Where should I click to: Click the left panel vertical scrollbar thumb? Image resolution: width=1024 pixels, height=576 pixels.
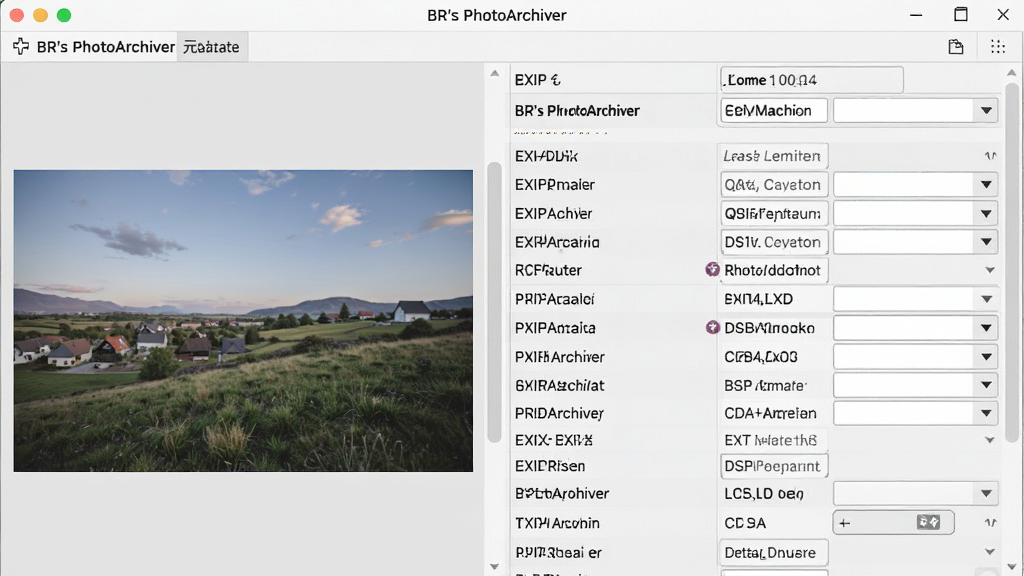point(494,302)
